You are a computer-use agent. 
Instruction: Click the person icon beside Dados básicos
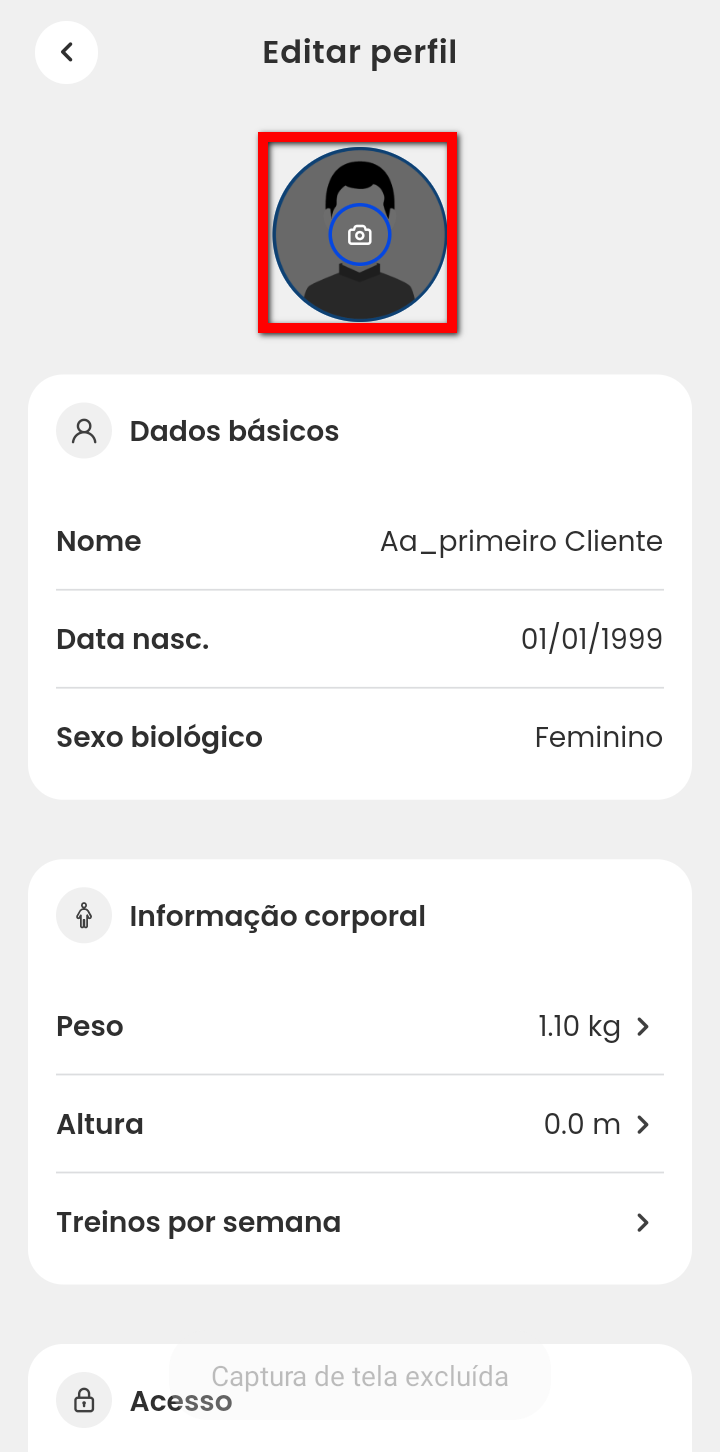[84, 431]
